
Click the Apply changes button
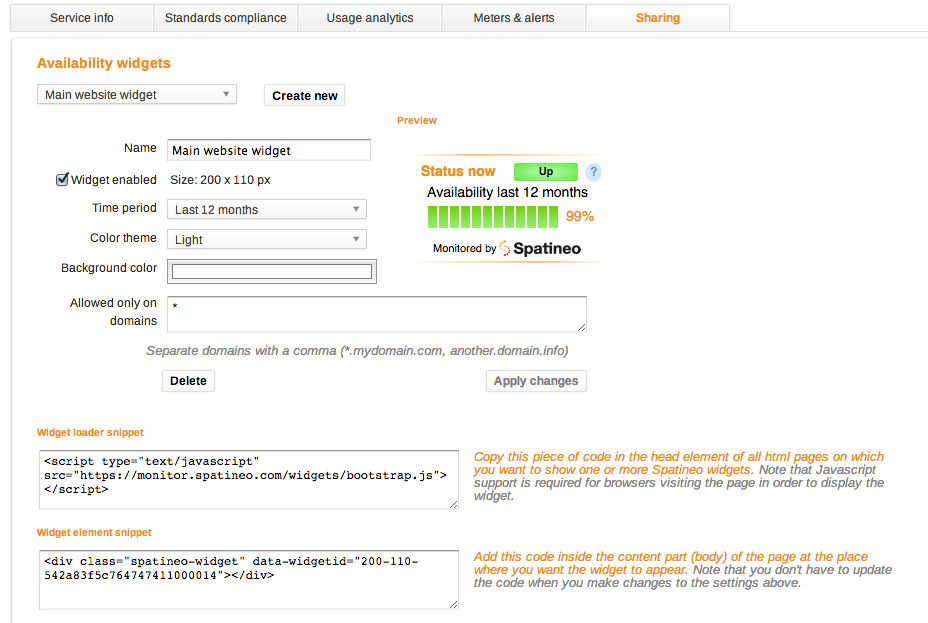click(x=536, y=381)
